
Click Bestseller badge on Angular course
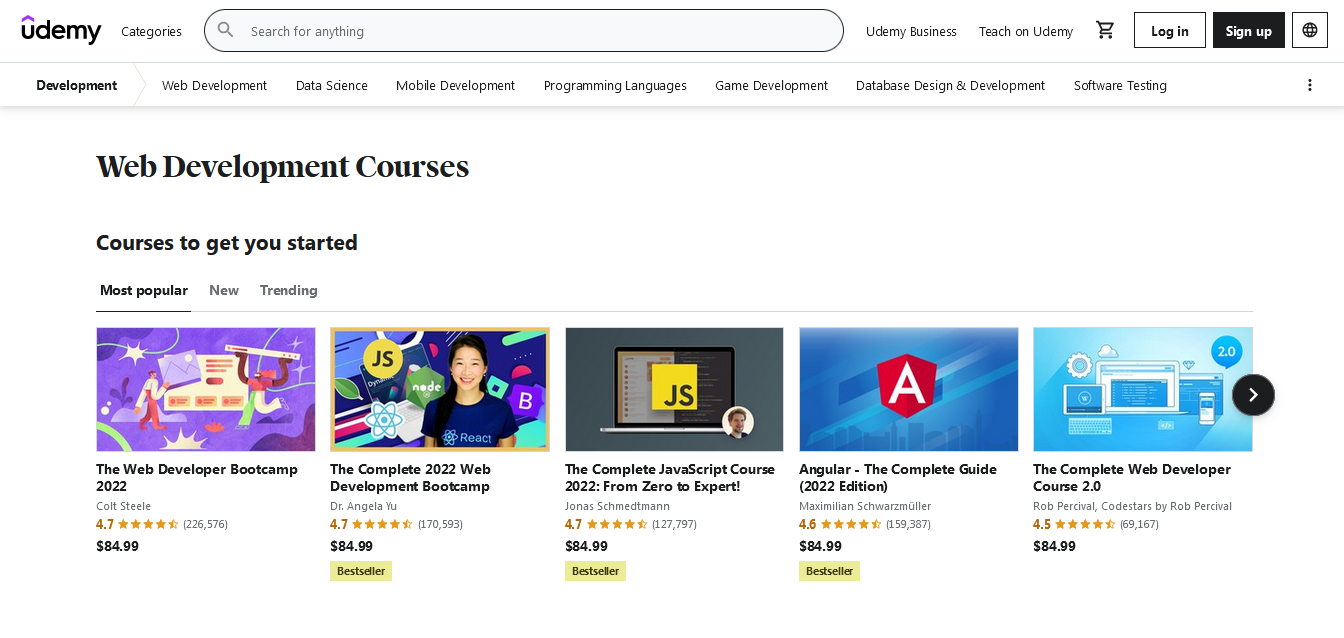[x=829, y=571]
